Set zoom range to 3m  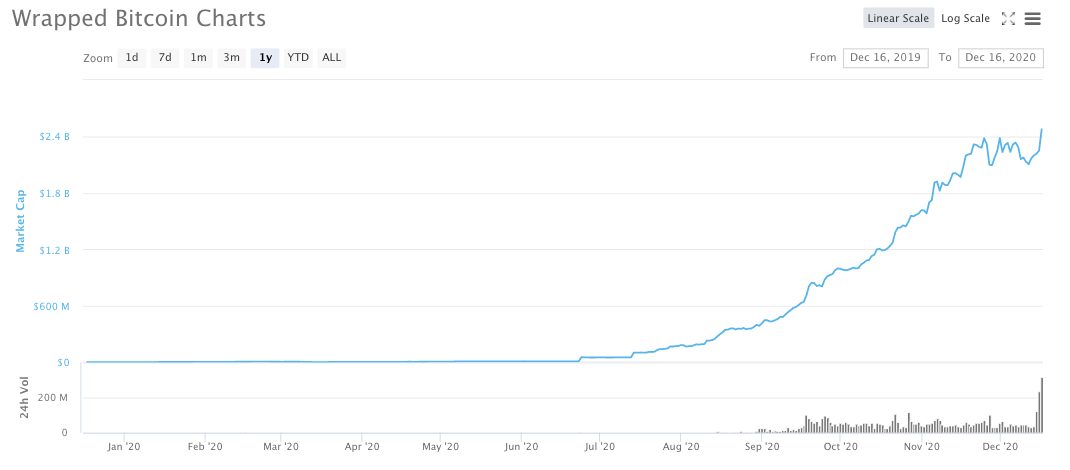[x=231, y=58]
